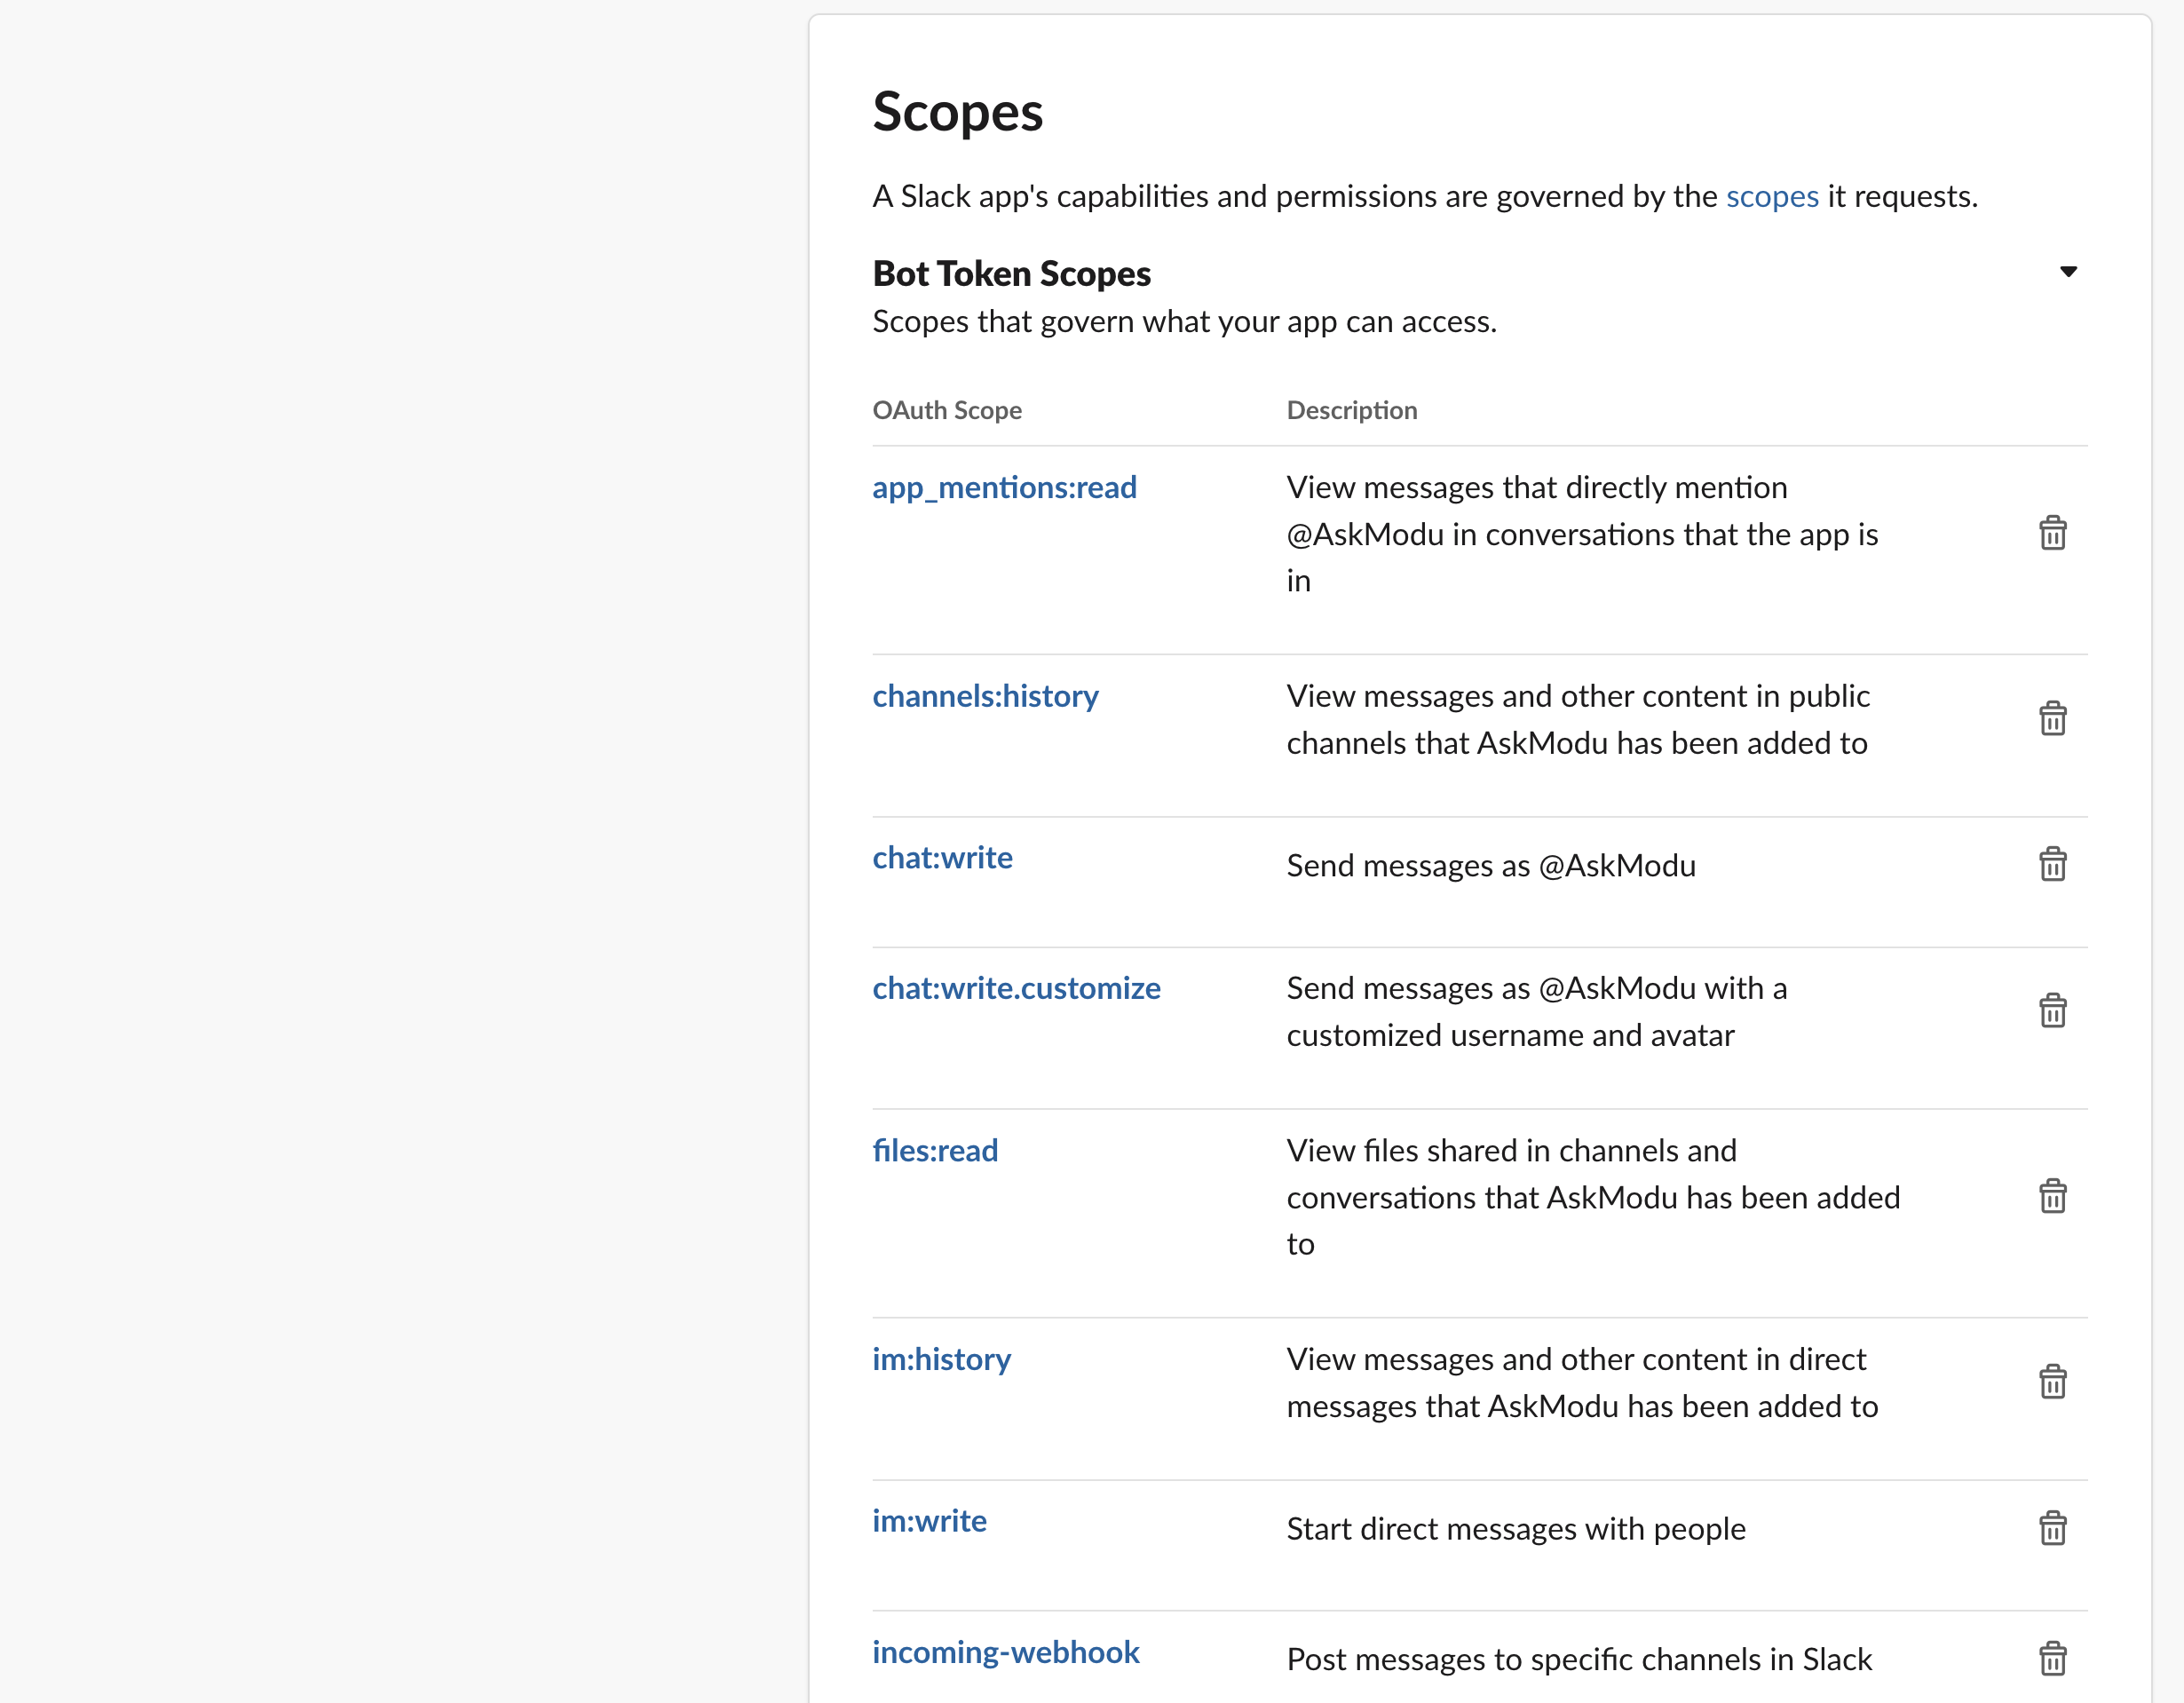Click 'customized username and avatar' description text
The height and width of the screenshot is (1703, 2184).
(1510, 1036)
